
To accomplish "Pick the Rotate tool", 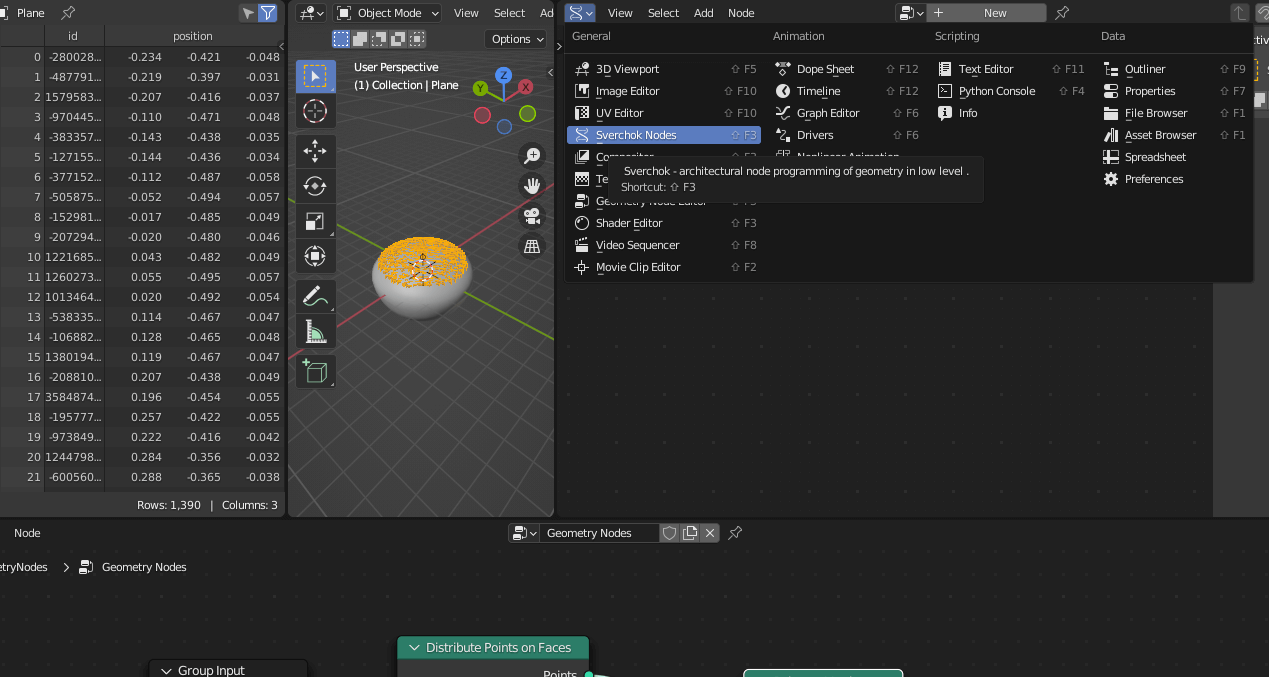I will pyautogui.click(x=315, y=186).
